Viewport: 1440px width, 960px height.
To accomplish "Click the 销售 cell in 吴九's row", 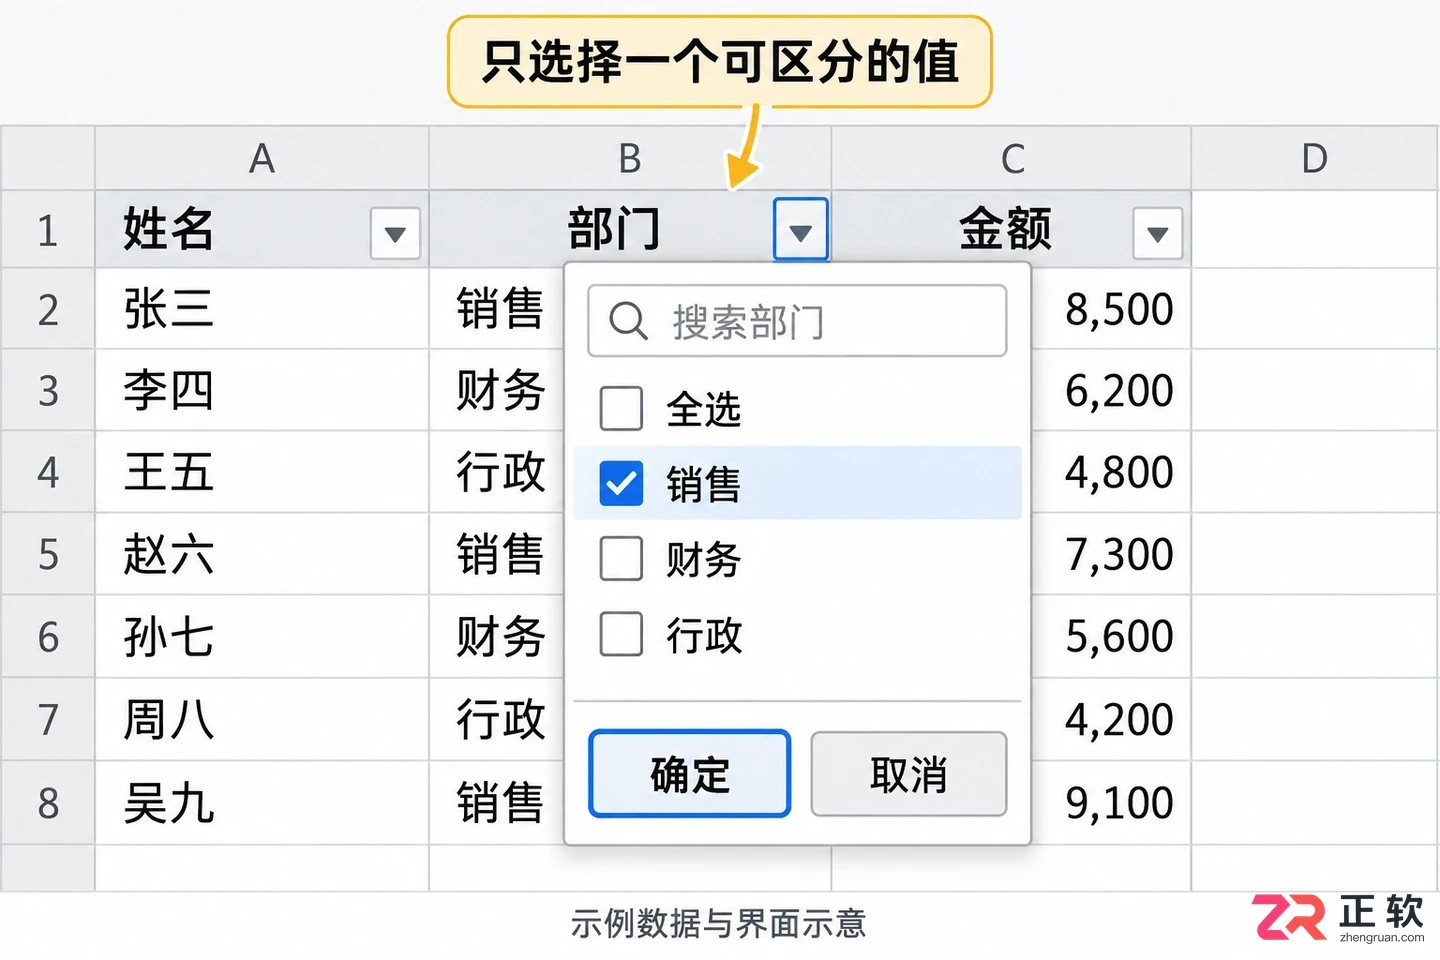I will click(497, 803).
